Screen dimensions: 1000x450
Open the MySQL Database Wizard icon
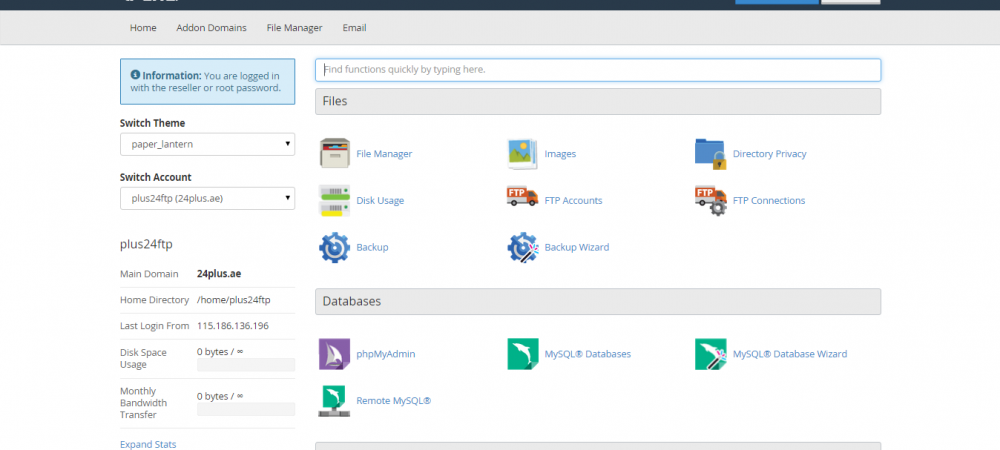coord(710,354)
